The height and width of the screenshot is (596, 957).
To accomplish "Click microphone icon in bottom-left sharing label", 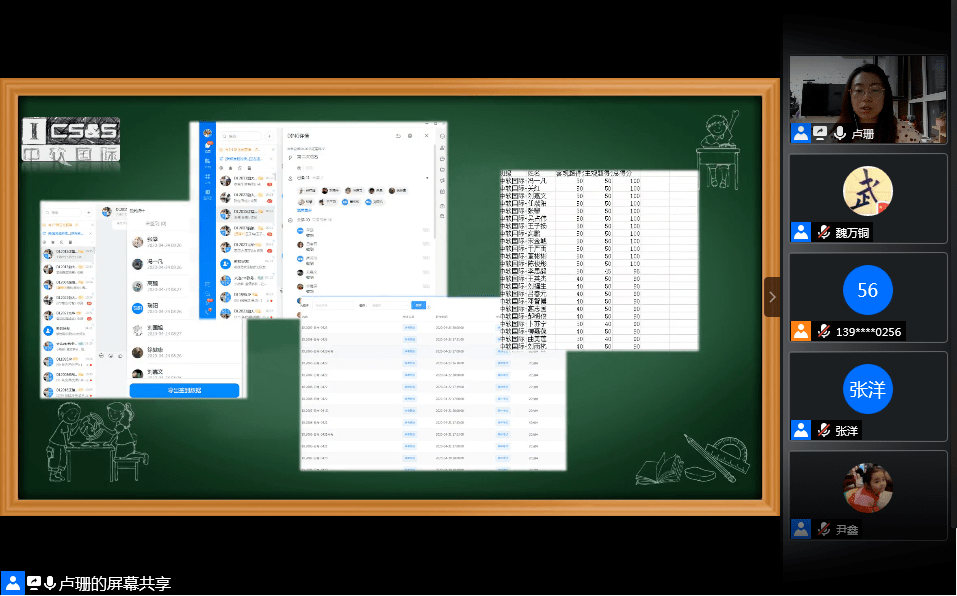I will pyautogui.click(x=50, y=583).
